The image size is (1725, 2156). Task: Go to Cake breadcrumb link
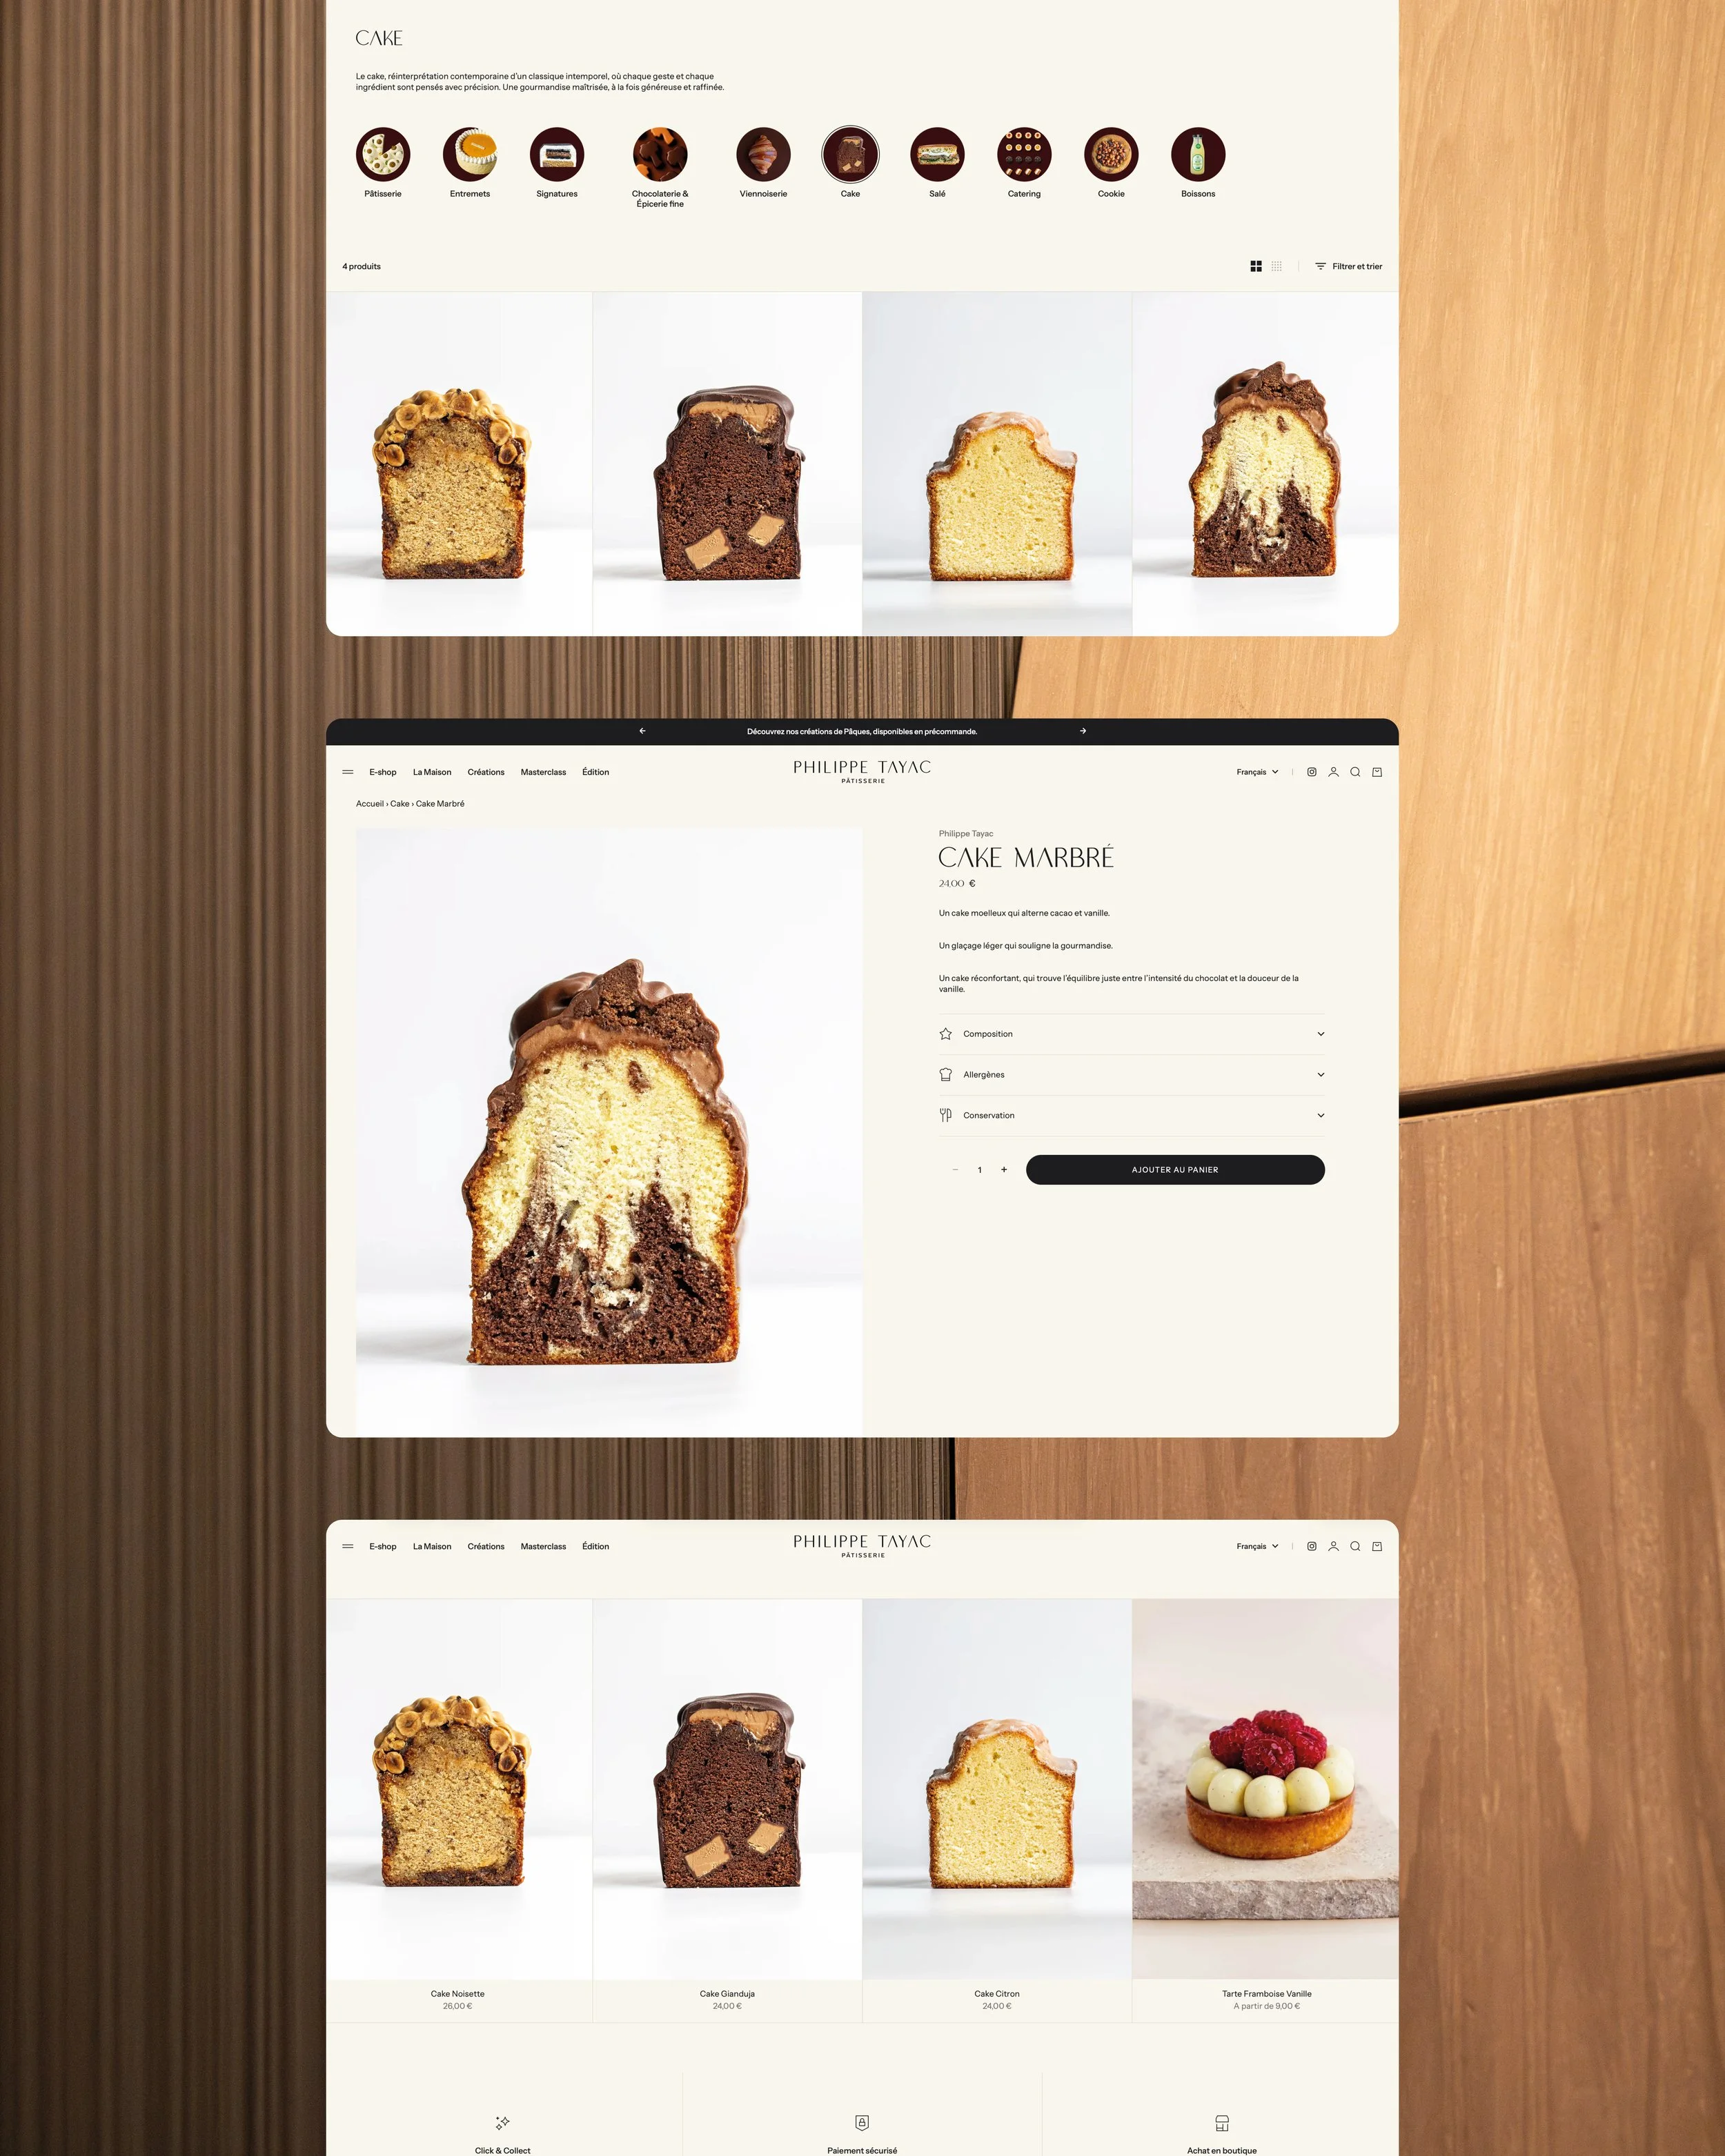pyautogui.click(x=400, y=804)
